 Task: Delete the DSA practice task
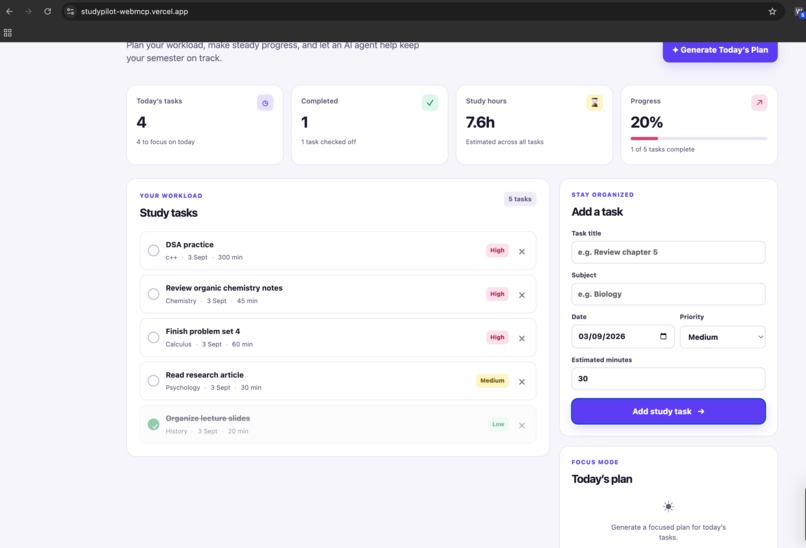click(x=522, y=251)
